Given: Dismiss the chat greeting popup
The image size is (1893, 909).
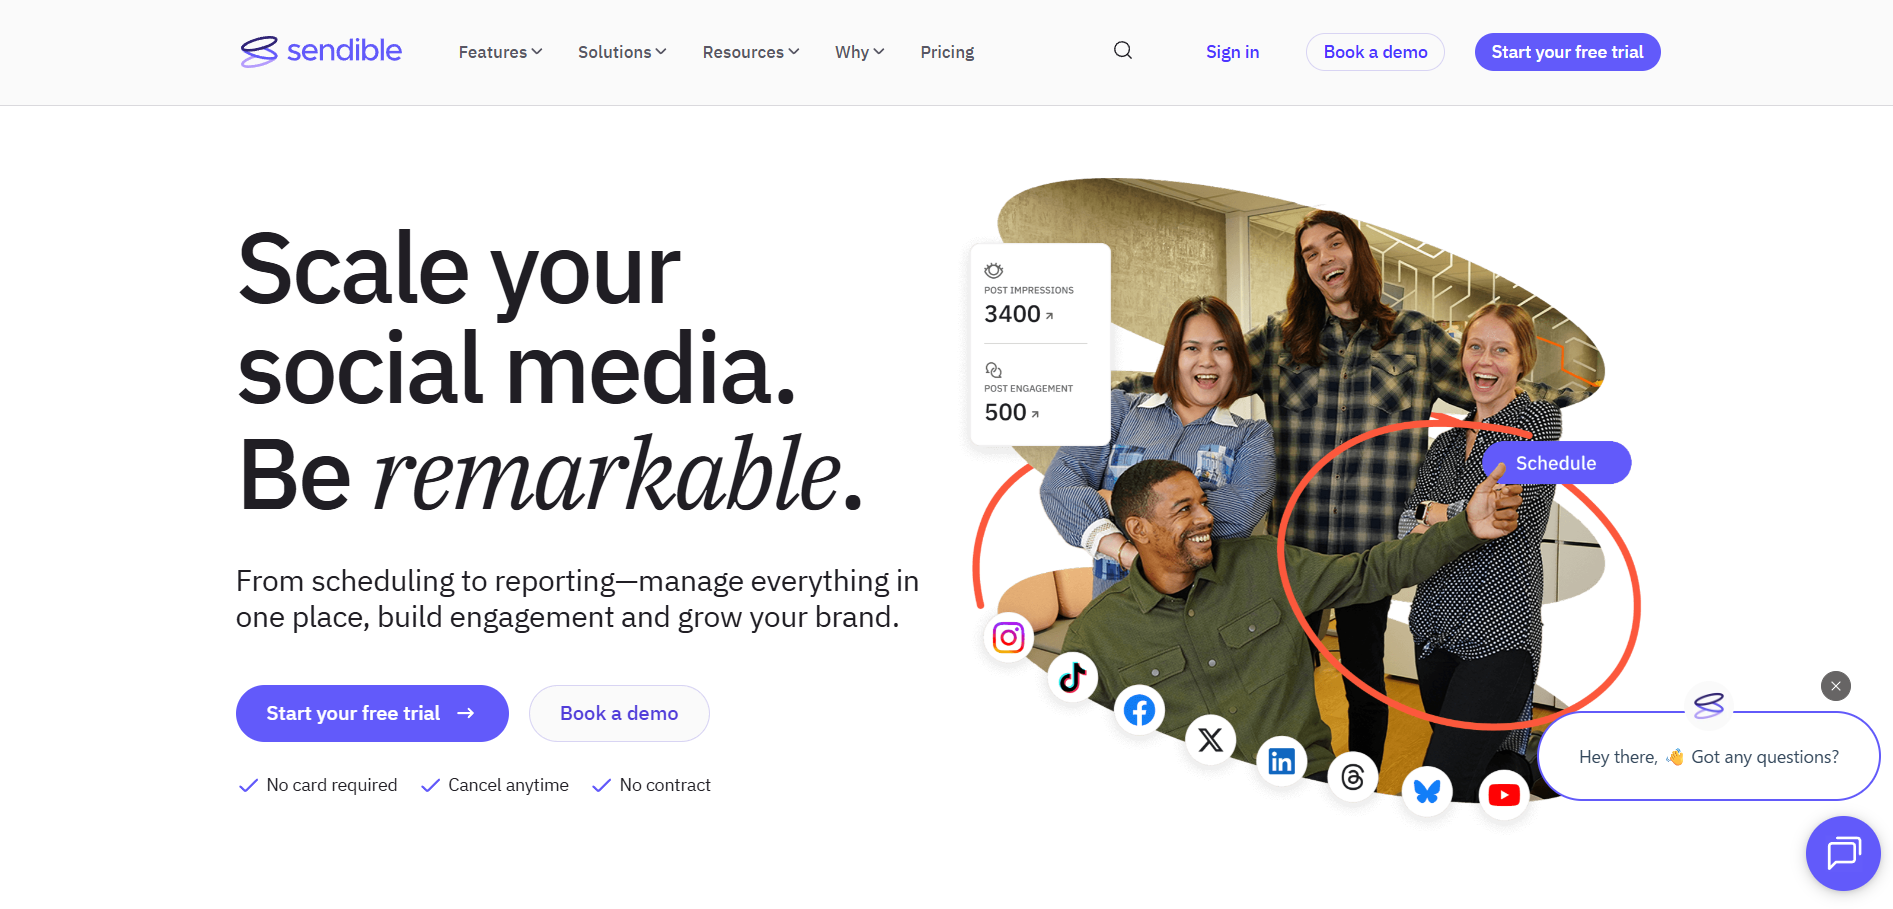Looking at the screenshot, I should (1835, 686).
